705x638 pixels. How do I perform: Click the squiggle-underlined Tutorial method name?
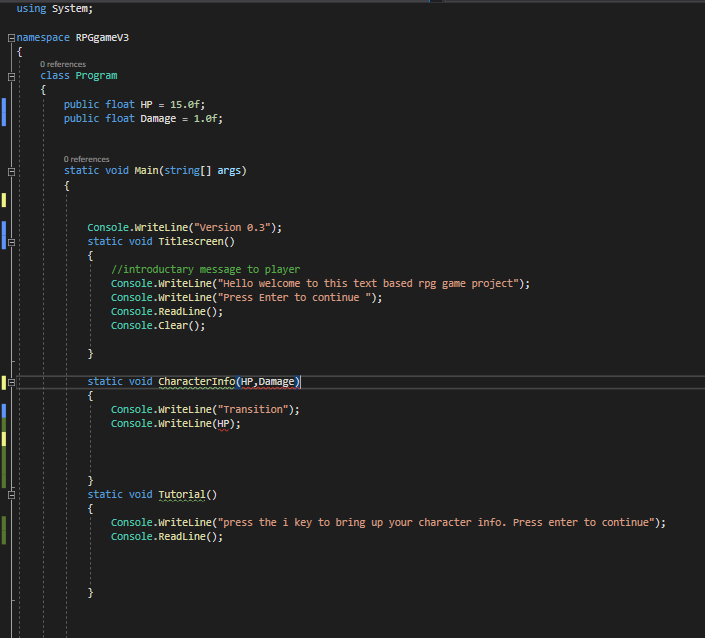point(181,494)
